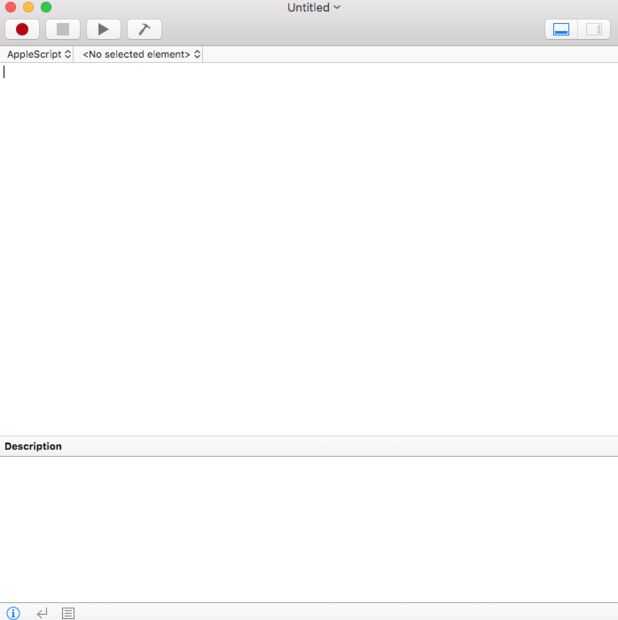Stop the script with the Stop button
Viewport: 618px width, 620px height.
point(63,29)
